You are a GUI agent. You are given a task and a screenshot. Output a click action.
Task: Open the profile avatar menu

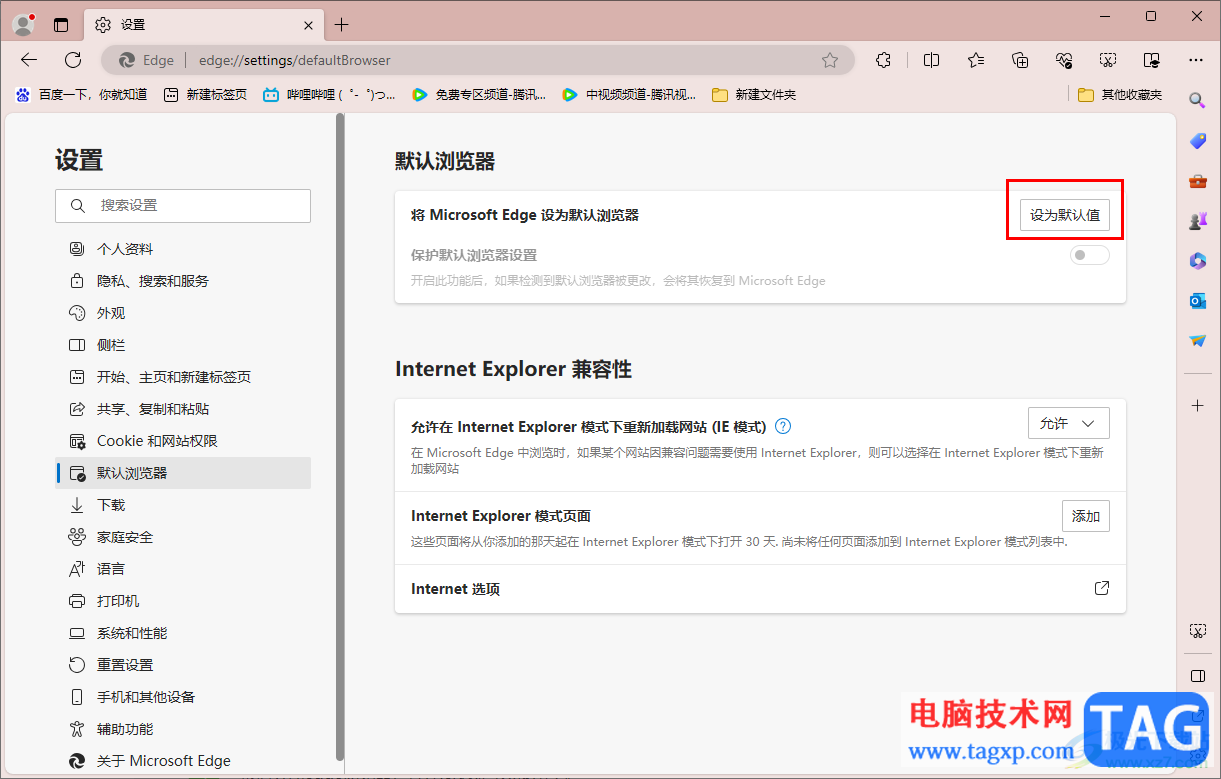(24, 24)
